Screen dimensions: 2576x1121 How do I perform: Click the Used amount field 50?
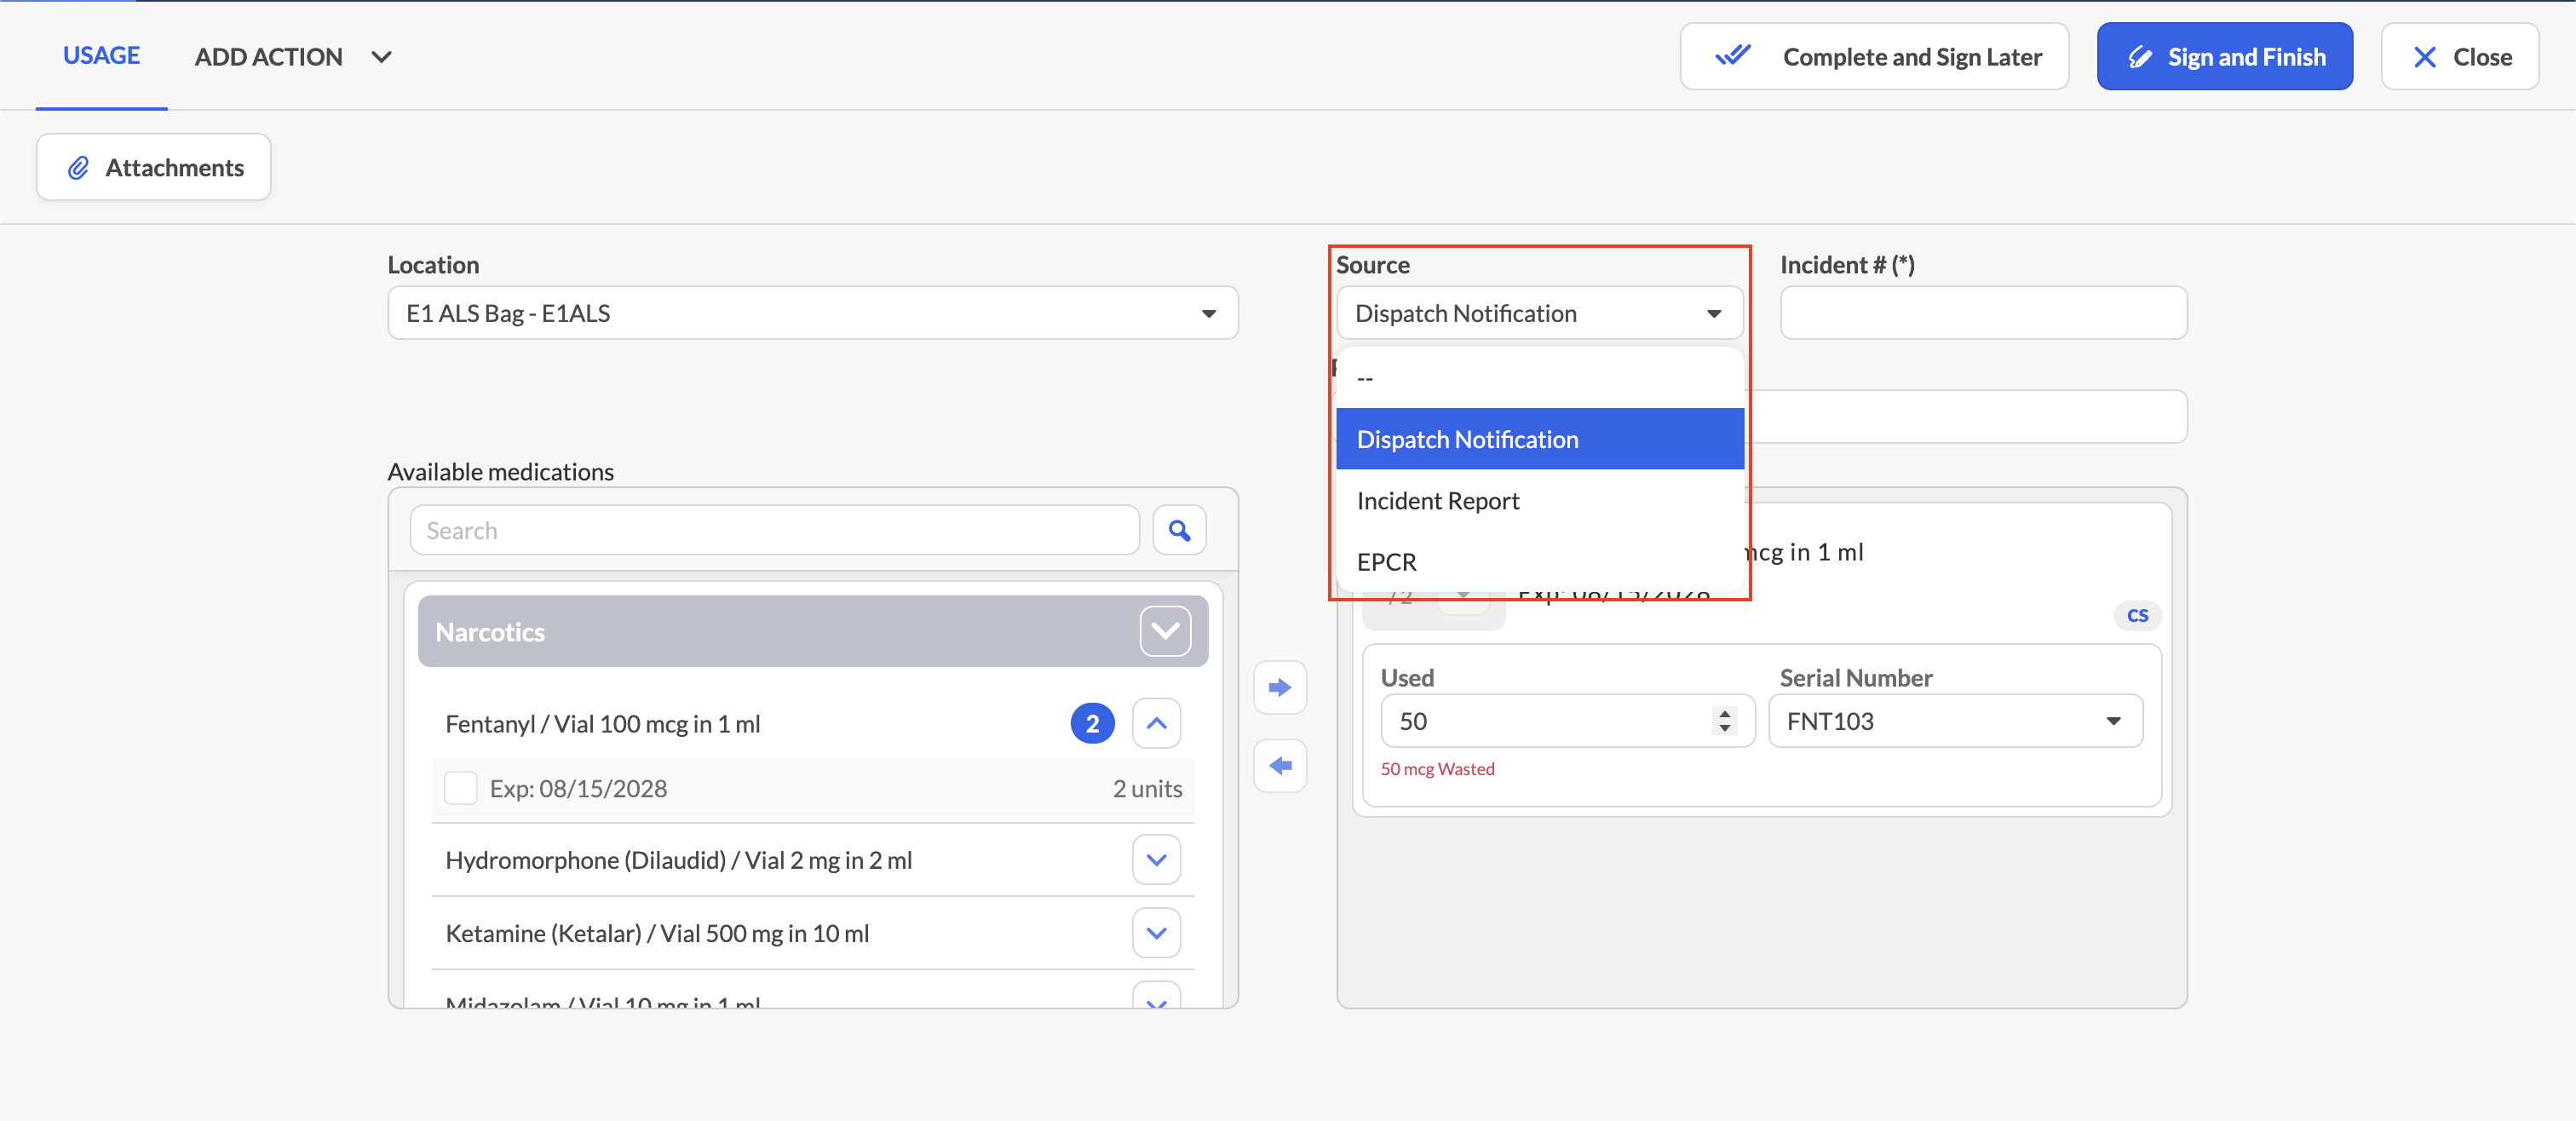coord(1567,721)
